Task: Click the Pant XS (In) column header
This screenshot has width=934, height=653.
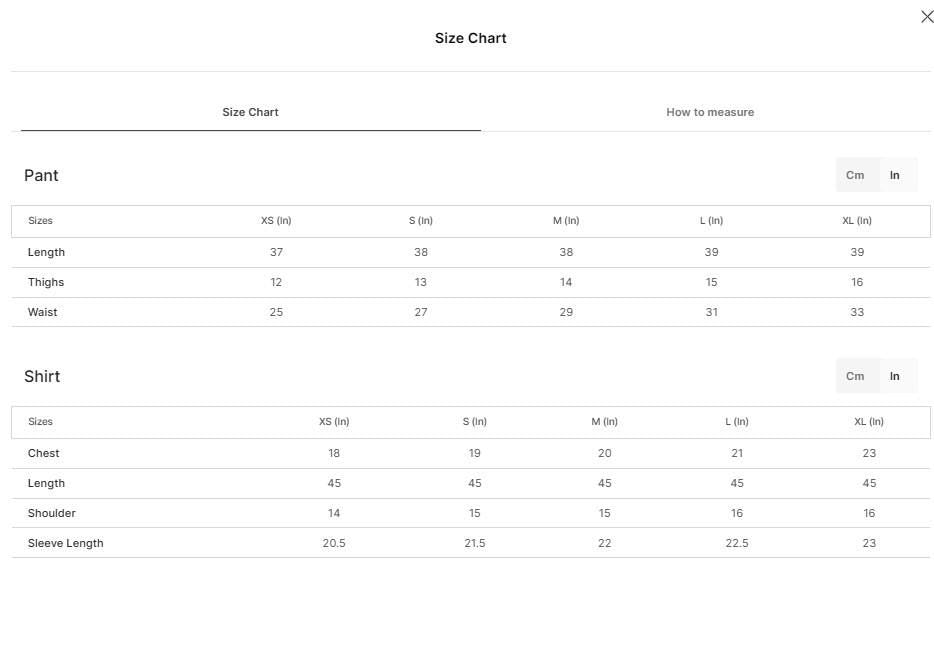Action: point(276,220)
